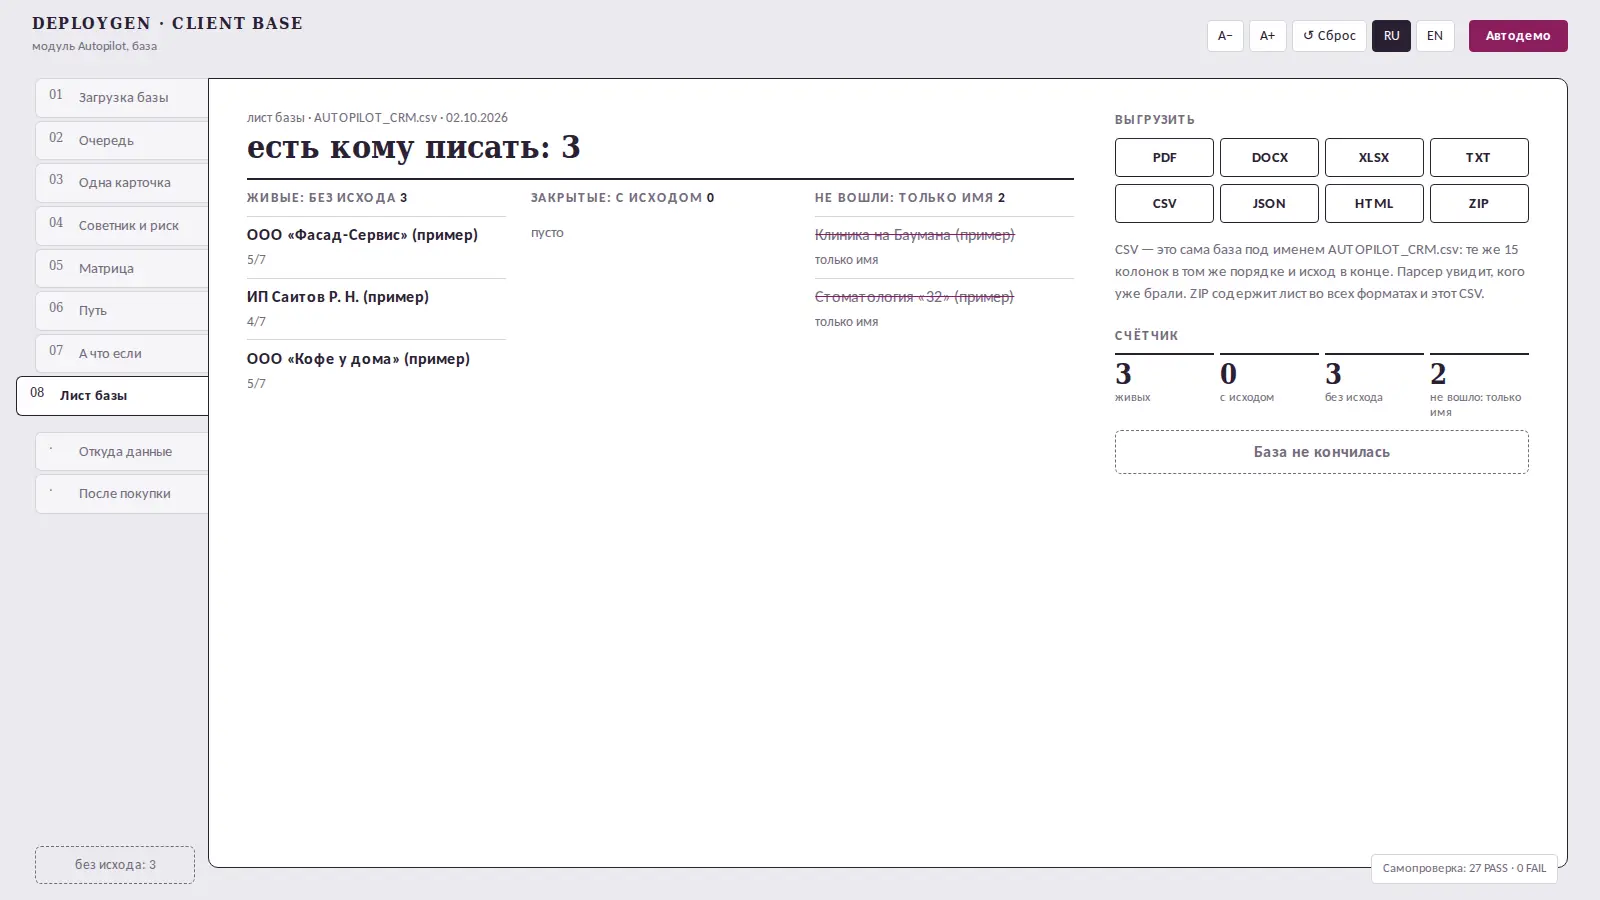Start the Автодемо button
The height and width of the screenshot is (900, 1600).
(x=1518, y=36)
